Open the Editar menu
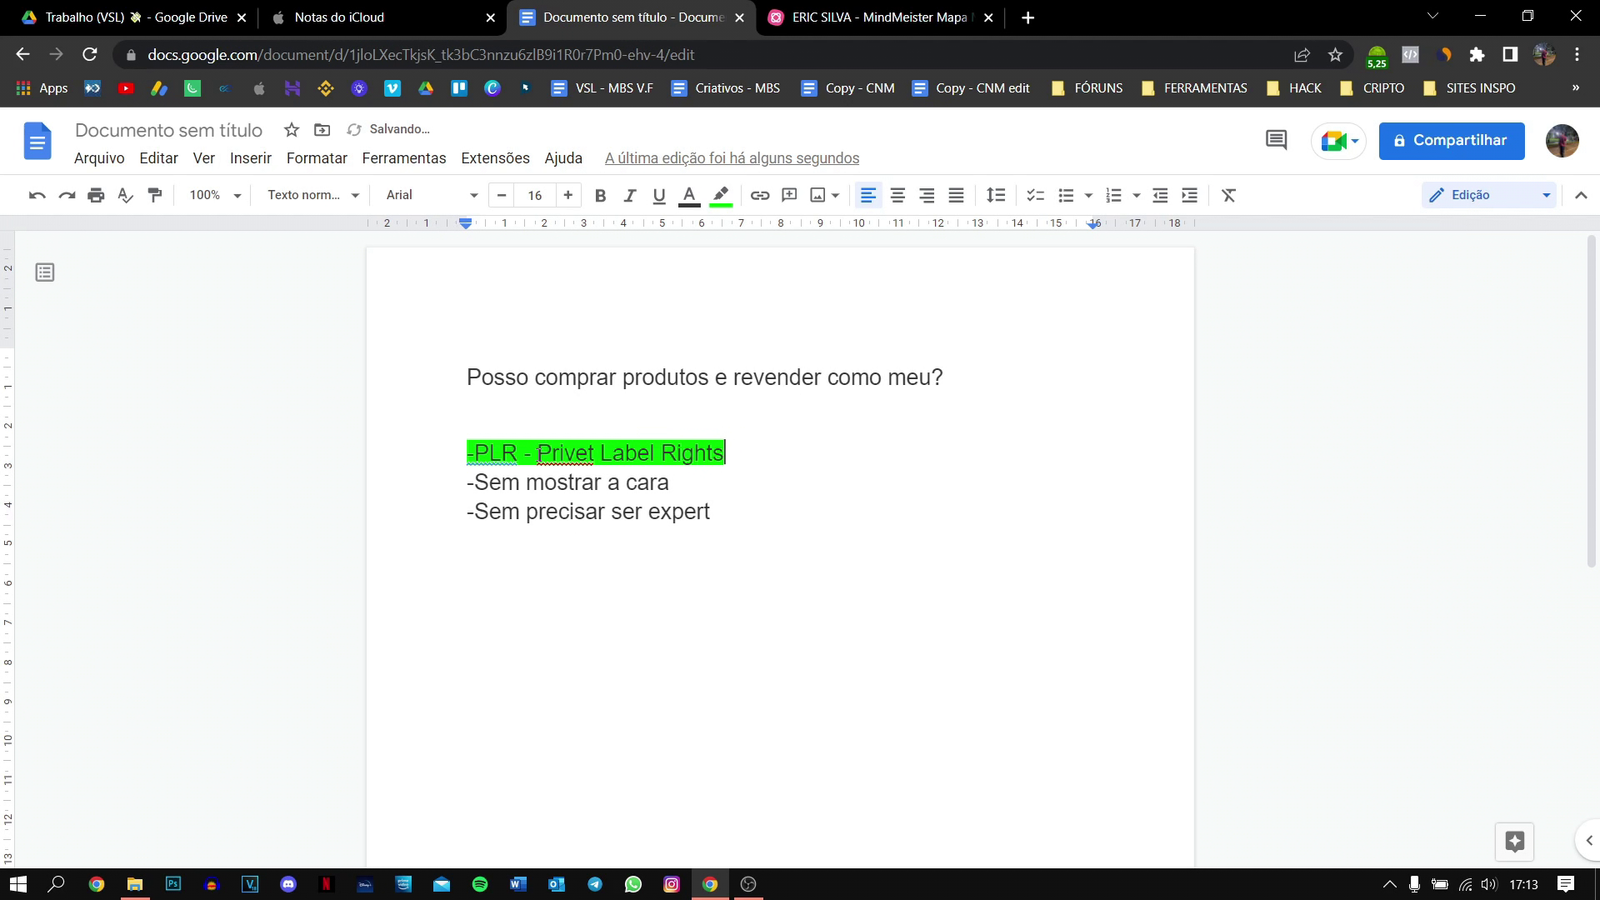 click(x=159, y=158)
